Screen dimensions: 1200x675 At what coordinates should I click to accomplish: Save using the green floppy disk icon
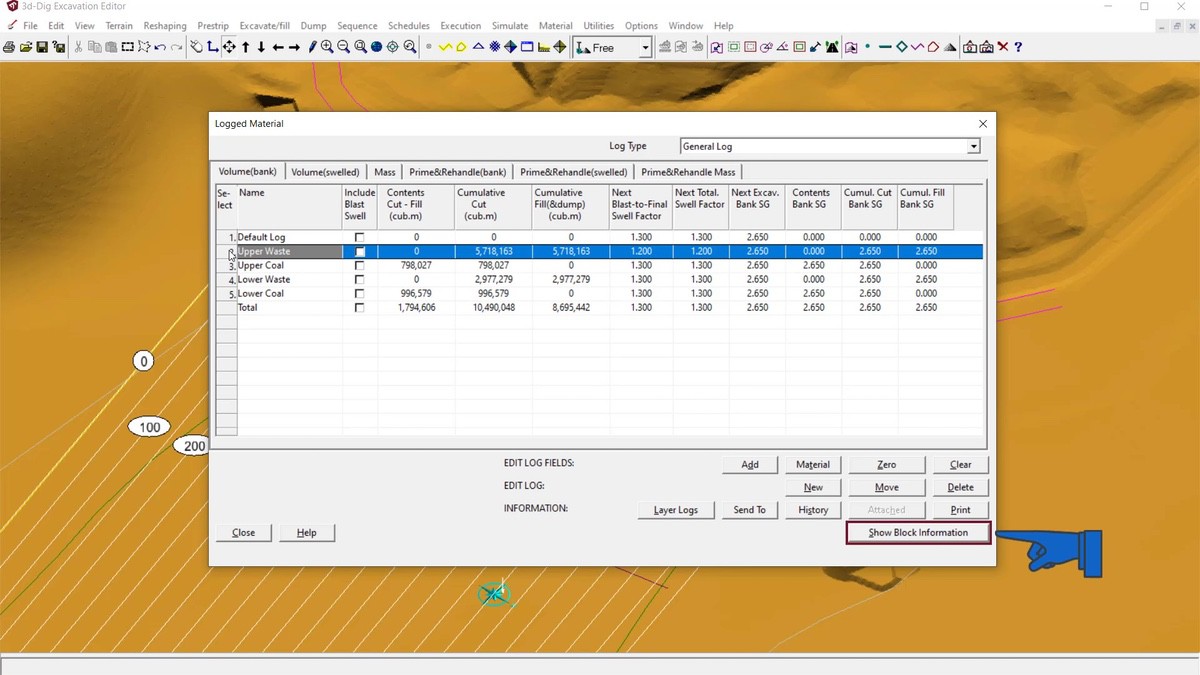click(42, 47)
